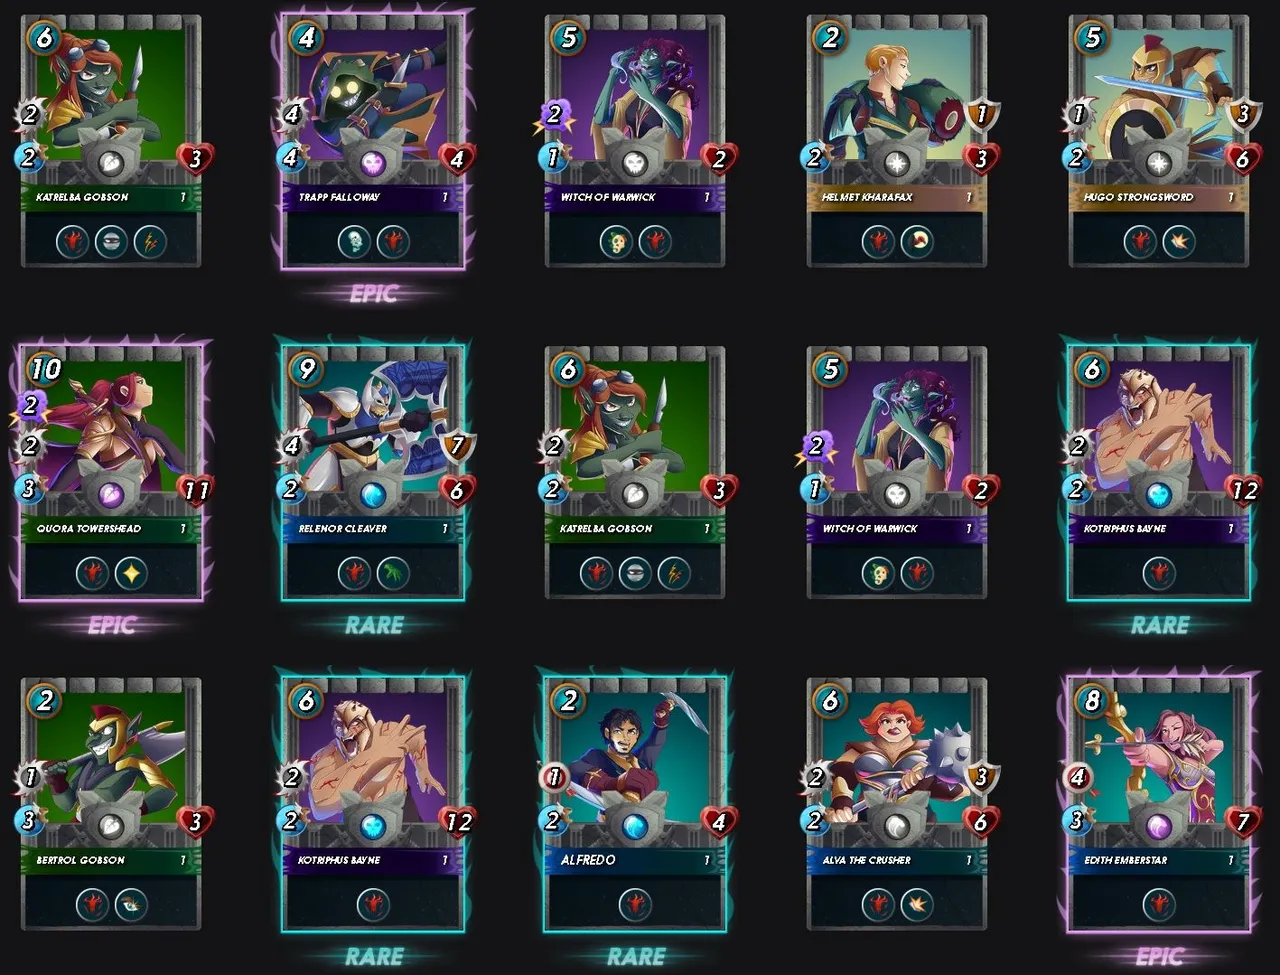The image size is (1280, 975).
Task: Click the ability icon on Edith Emberstar card
Action: 1160,904
